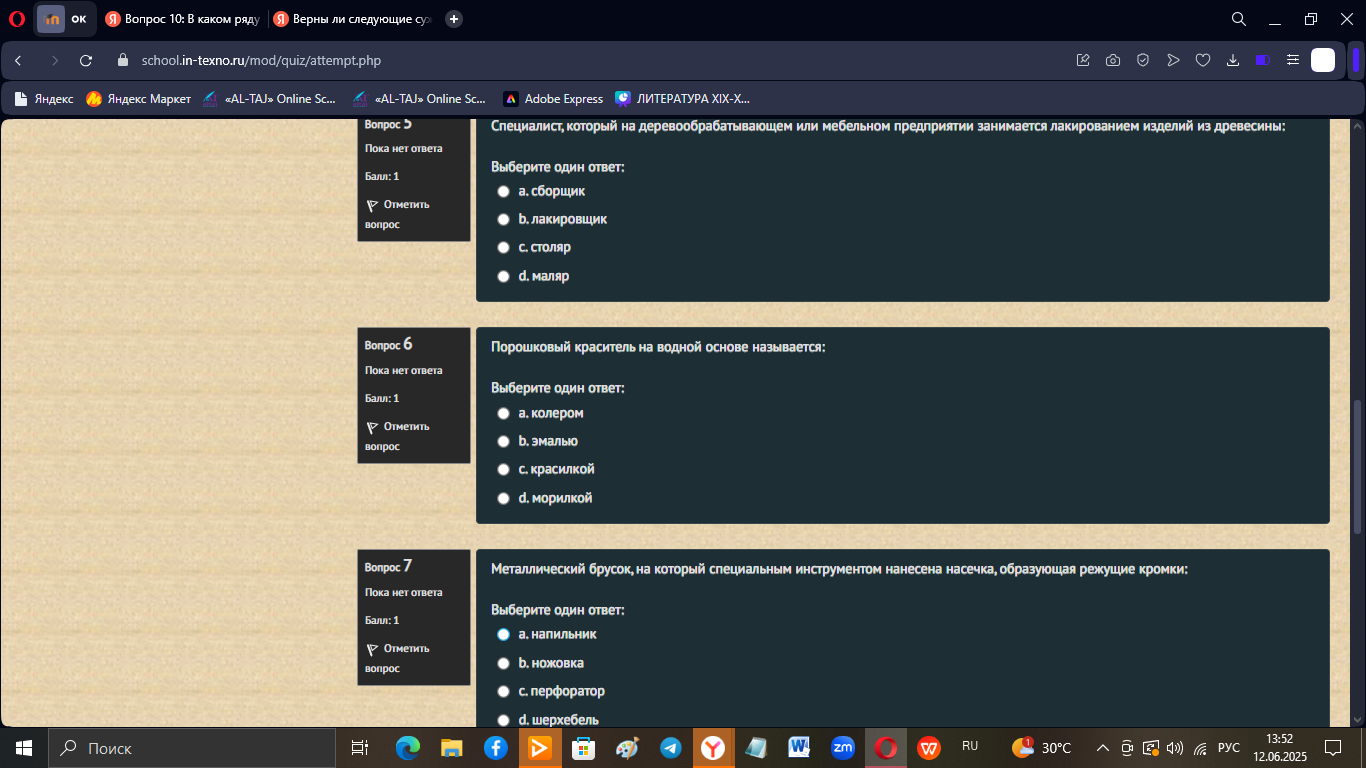Screen dimensions: 1366x768
Task: Click the Windows taskbar Поиск search box
Action: [192, 748]
